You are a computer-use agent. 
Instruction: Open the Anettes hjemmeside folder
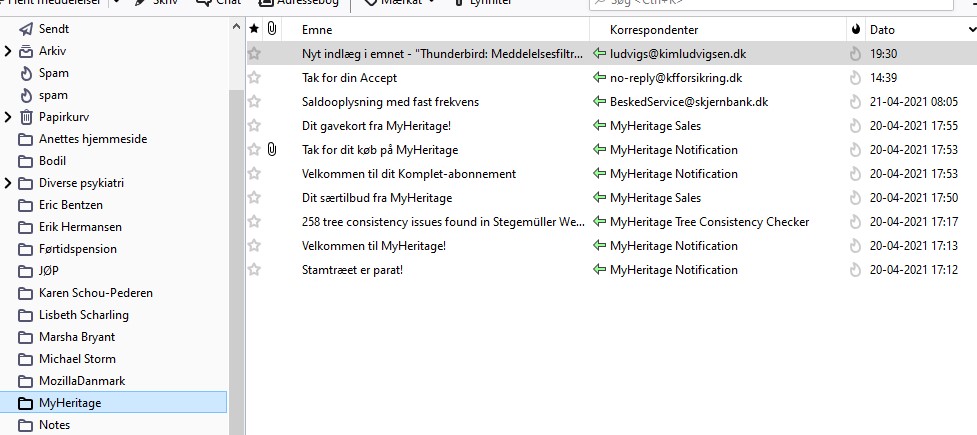point(93,139)
